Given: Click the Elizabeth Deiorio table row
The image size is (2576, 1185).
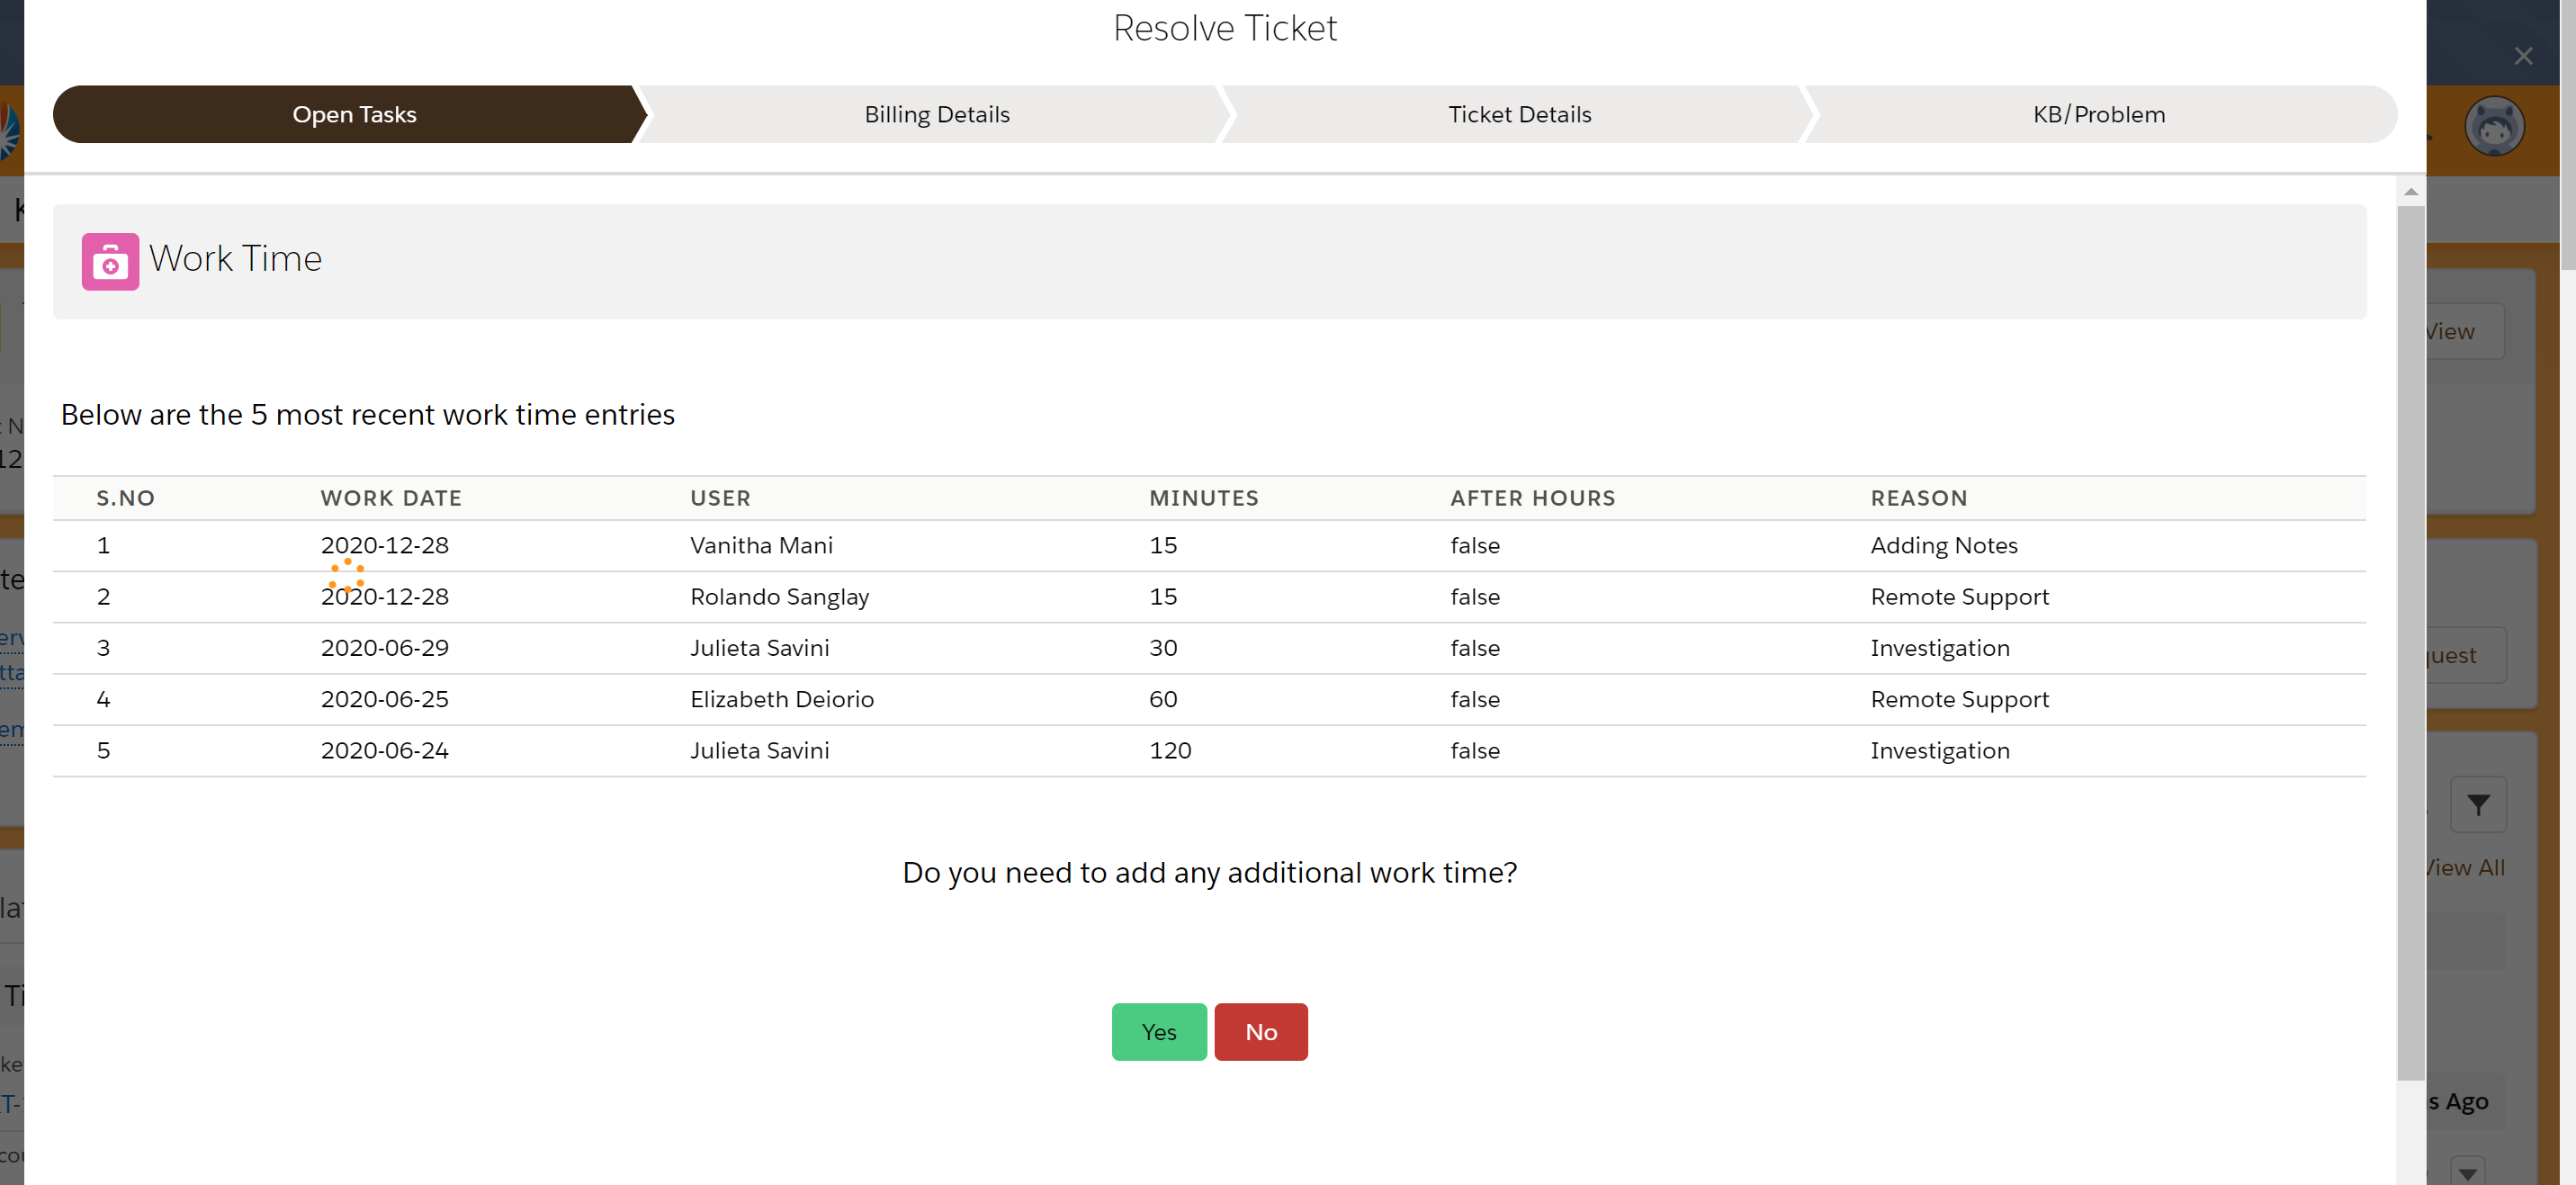Looking at the screenshot, I should tap(781, 700).
